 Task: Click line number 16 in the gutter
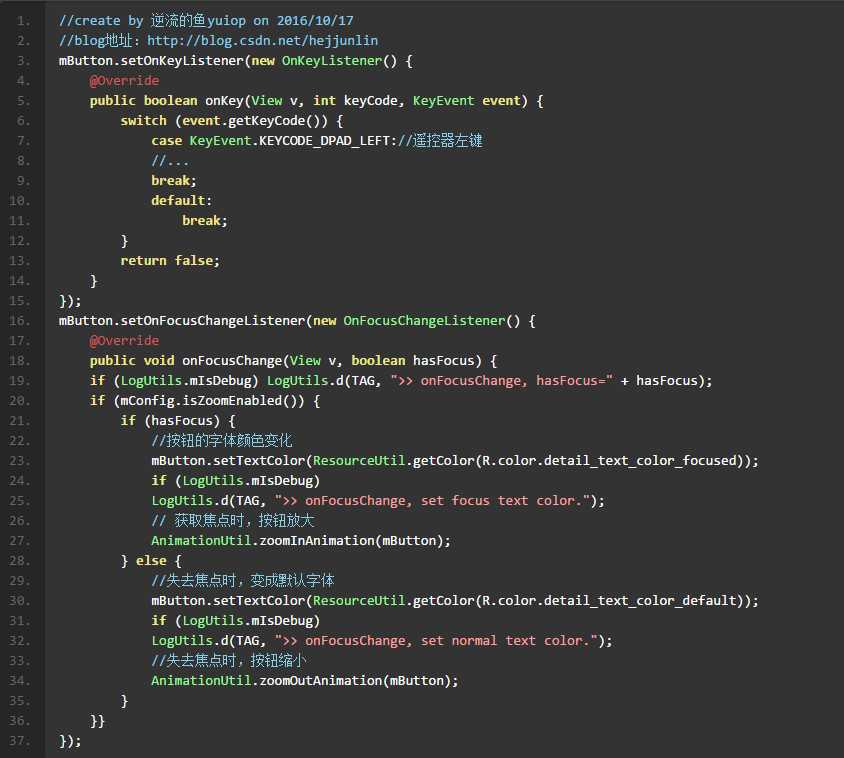20,321
